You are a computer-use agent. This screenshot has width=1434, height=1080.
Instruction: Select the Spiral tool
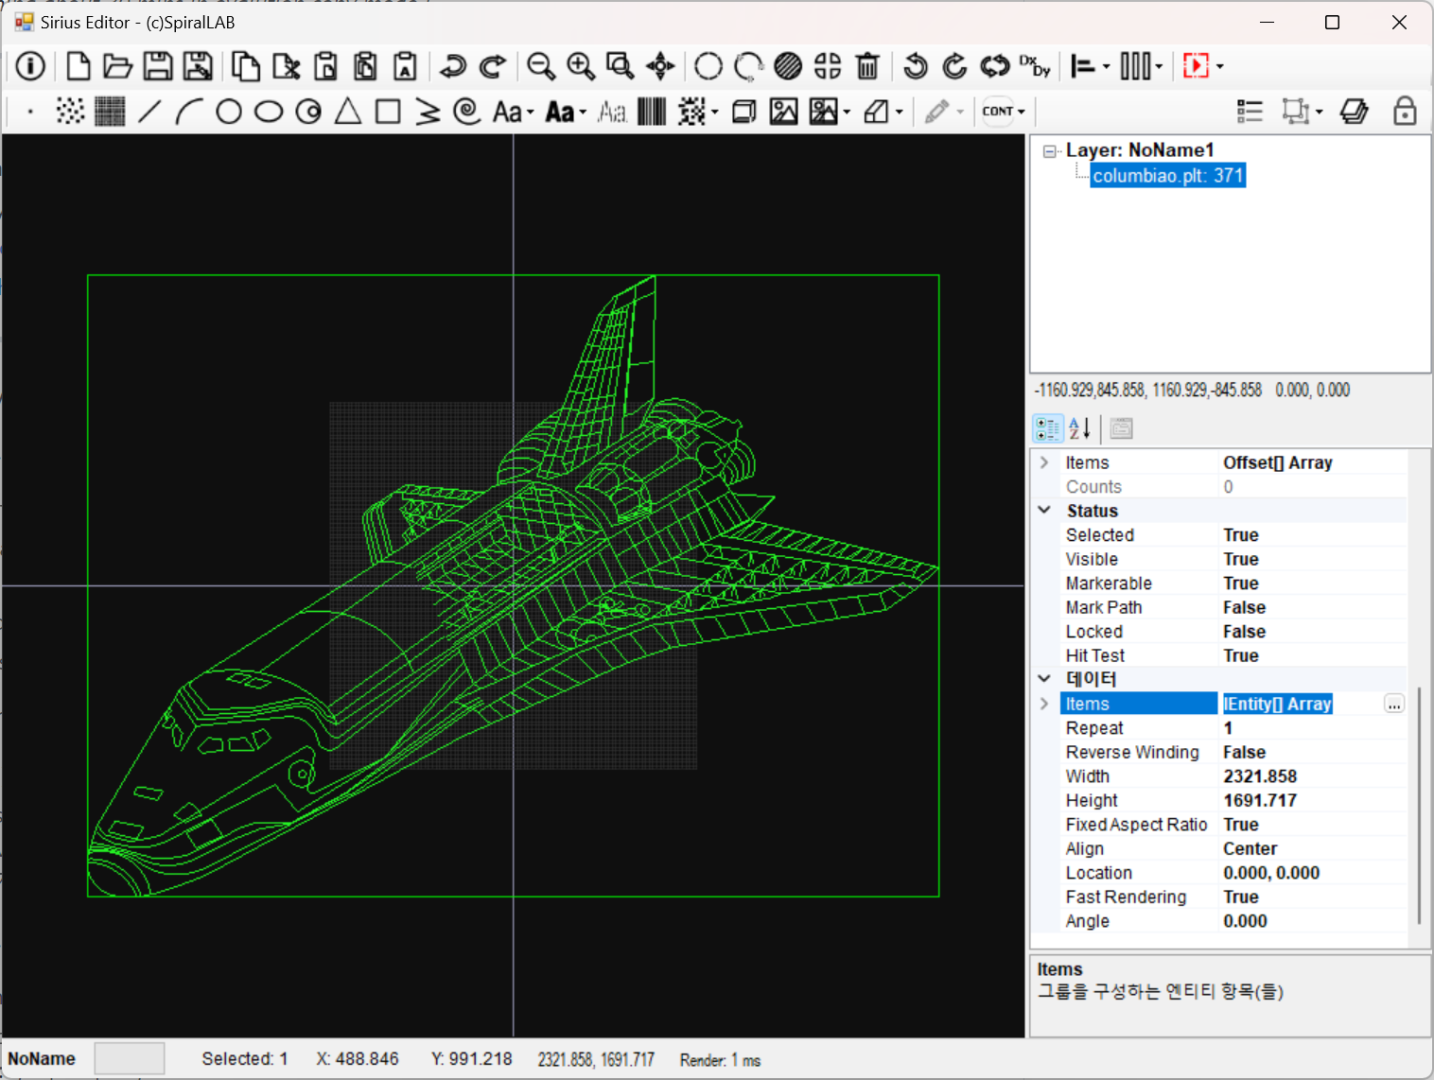pyautogui.click(x=467, y=111)
